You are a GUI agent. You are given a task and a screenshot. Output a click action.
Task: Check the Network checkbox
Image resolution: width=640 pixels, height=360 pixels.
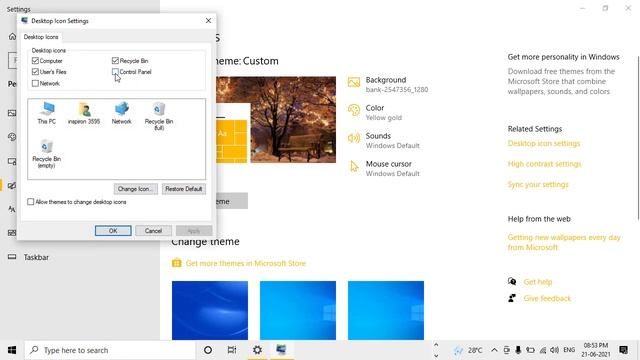click(35, 83)
